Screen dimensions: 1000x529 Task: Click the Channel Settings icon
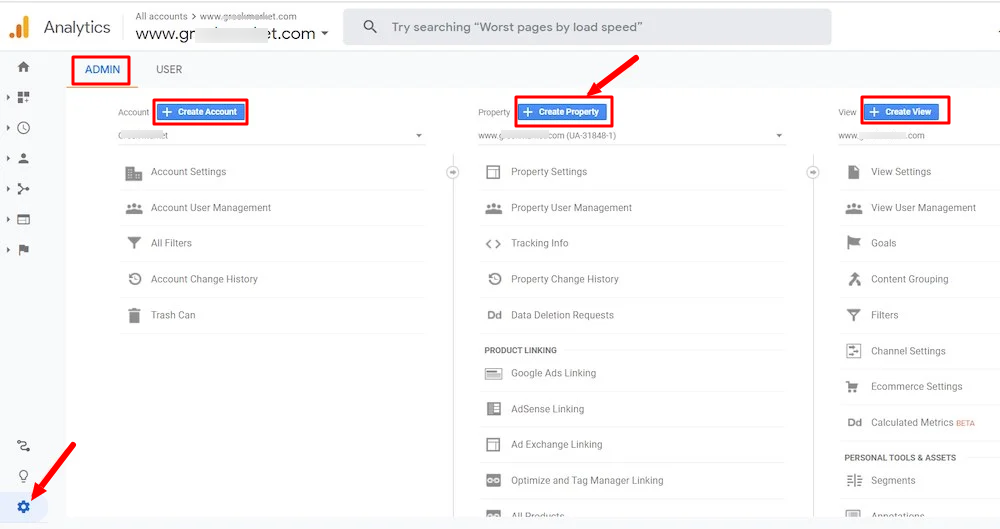853,351
